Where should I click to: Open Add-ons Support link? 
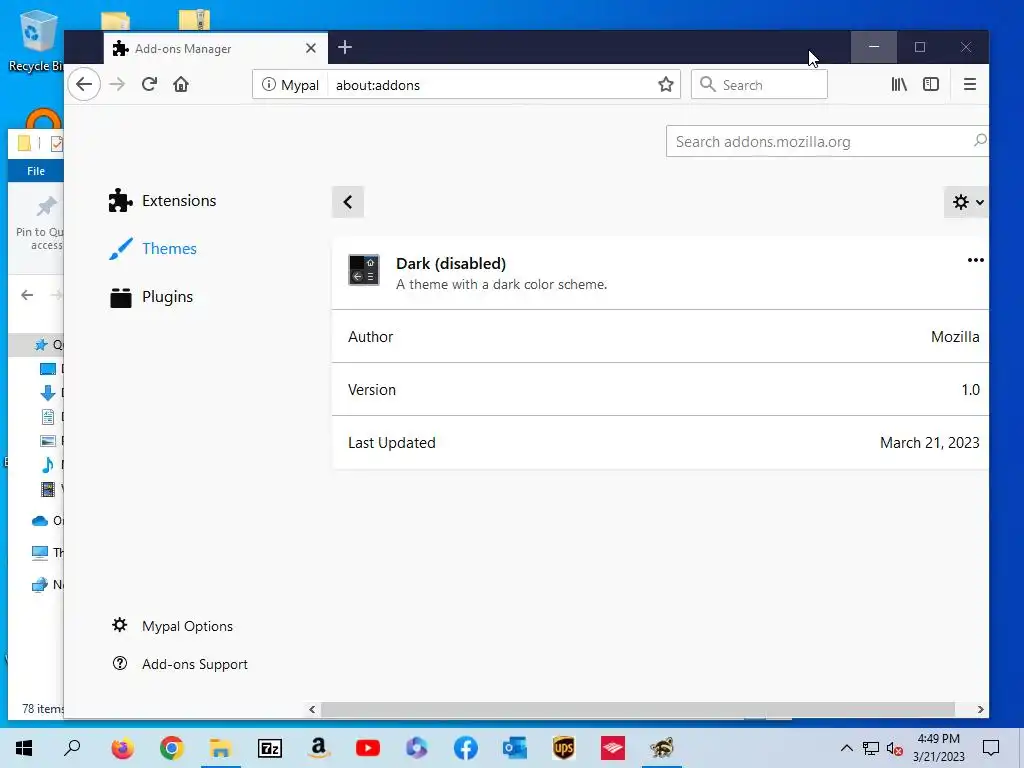pos(195,664)
